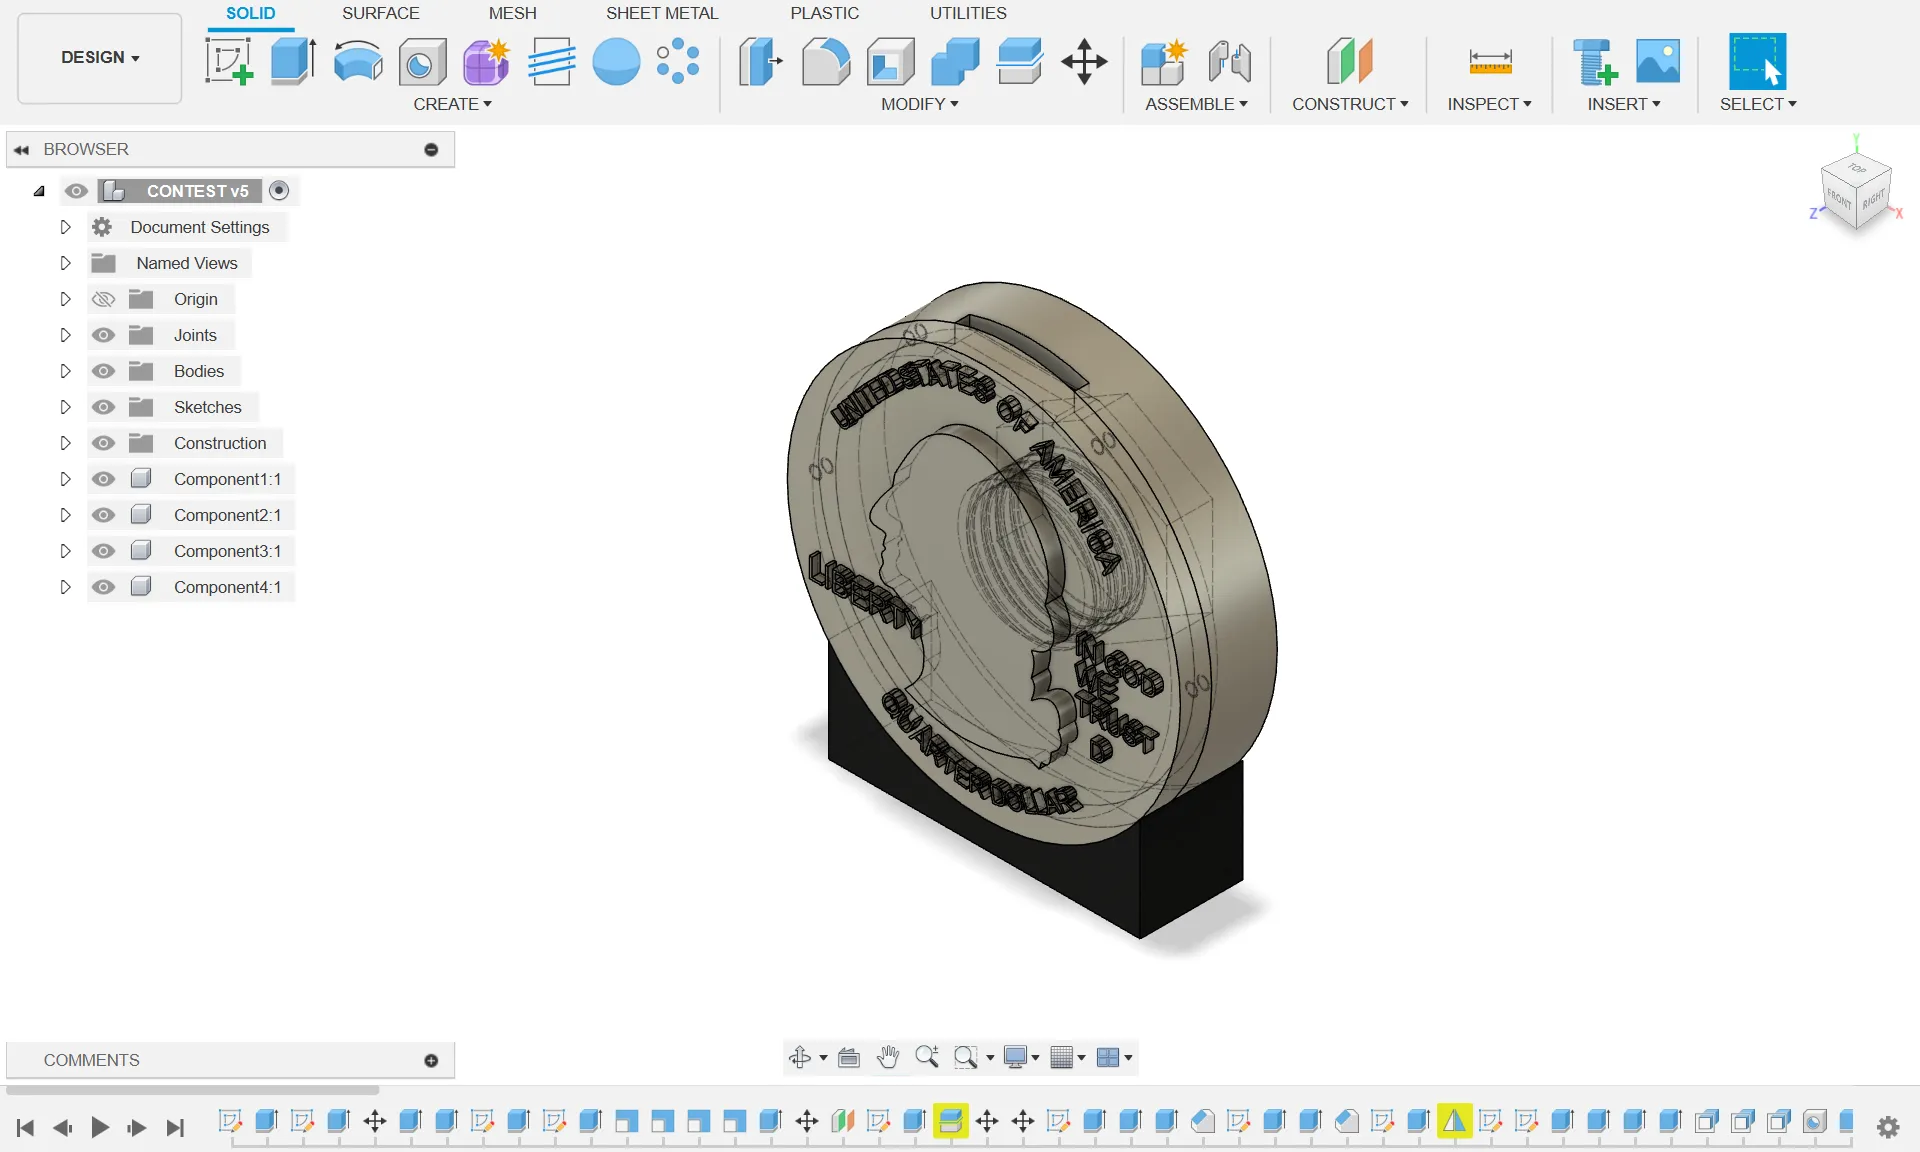
Task: Select the Revolve tool icon
Action: [x=357, y=61]
